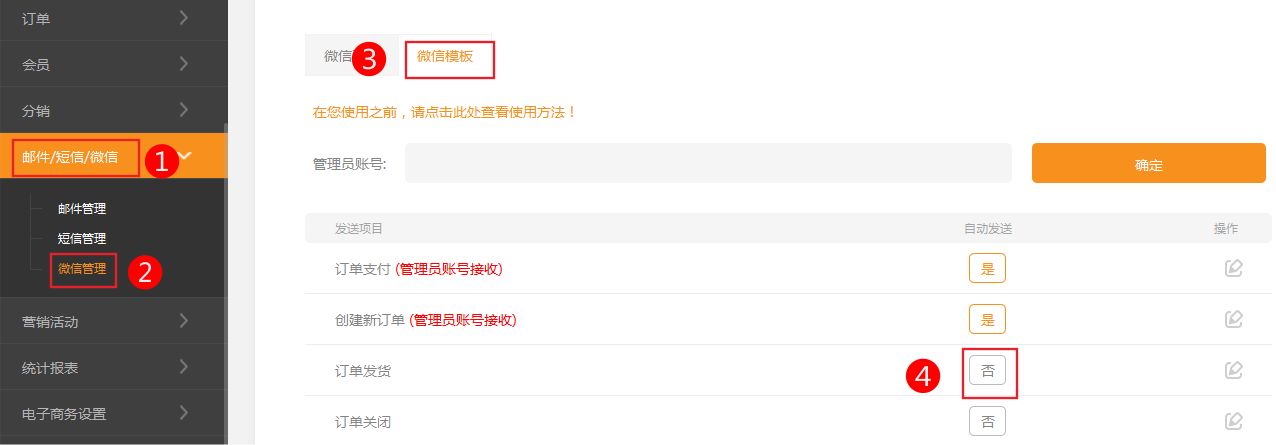
Task: Toggle auto-send 否 for 订单发货
Action: click(x=987, y=370)
